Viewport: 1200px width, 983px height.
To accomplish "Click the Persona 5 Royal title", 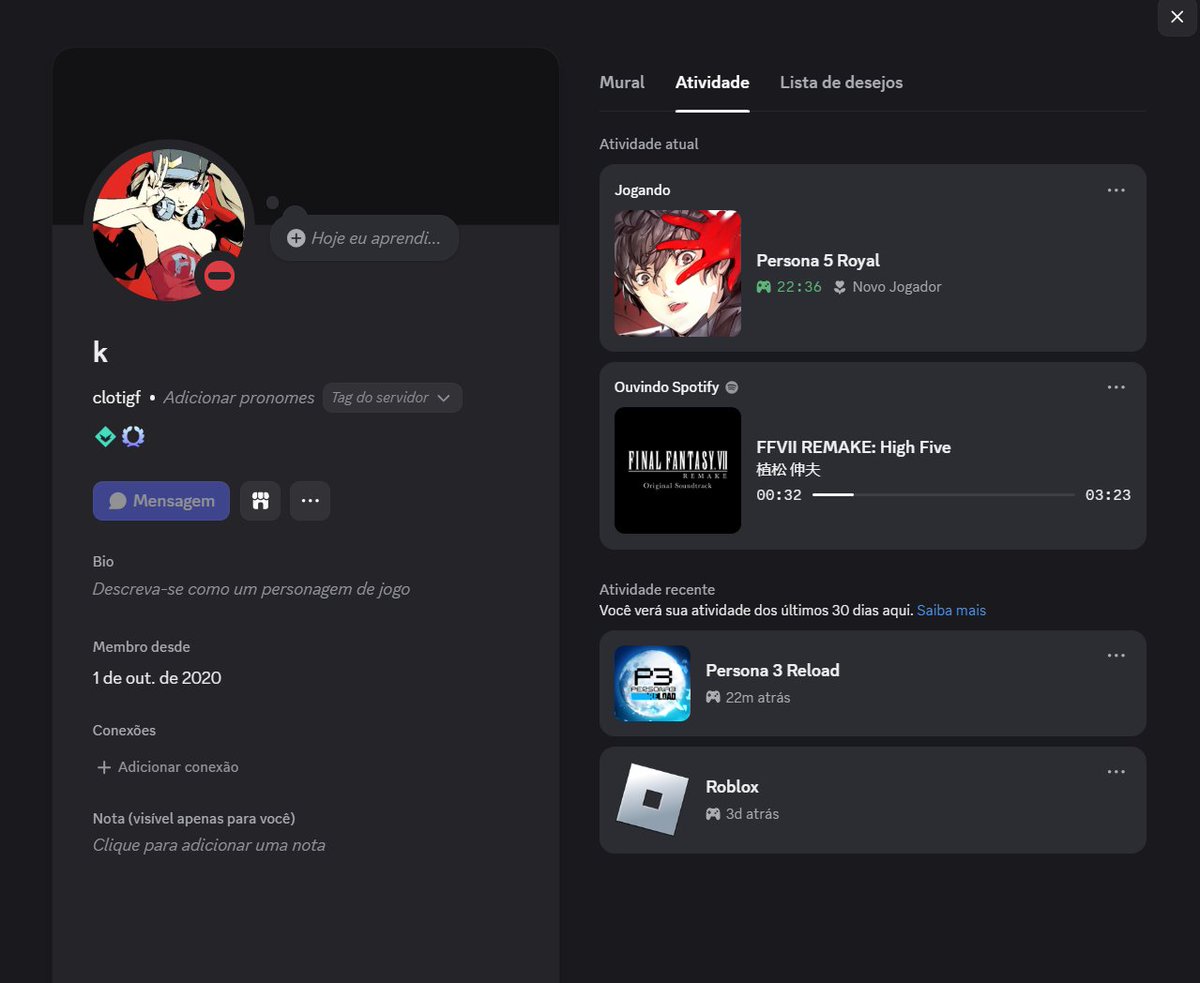I will pos(818,260).
